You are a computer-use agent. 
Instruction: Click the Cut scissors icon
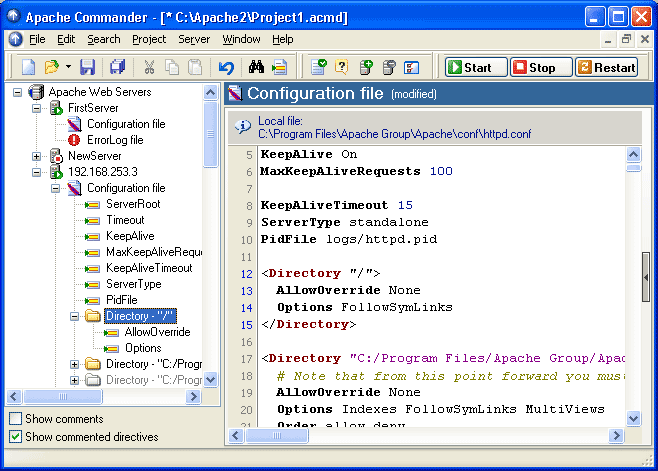click(x=149, y=67)
